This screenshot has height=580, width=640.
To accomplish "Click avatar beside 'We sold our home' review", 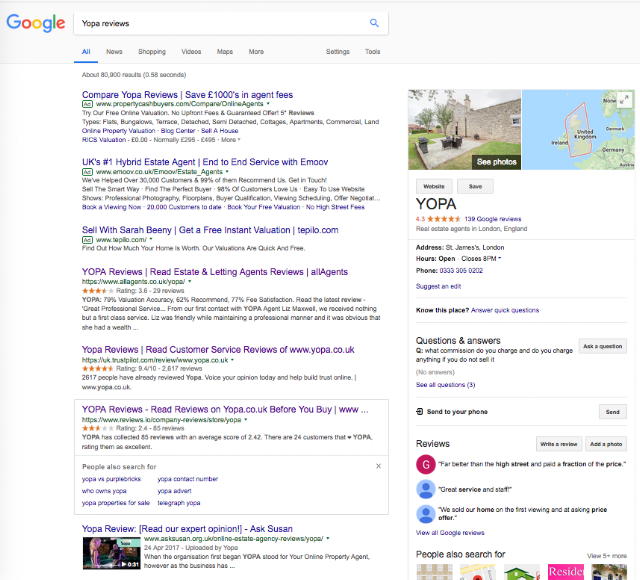I will tap(426, 513).
